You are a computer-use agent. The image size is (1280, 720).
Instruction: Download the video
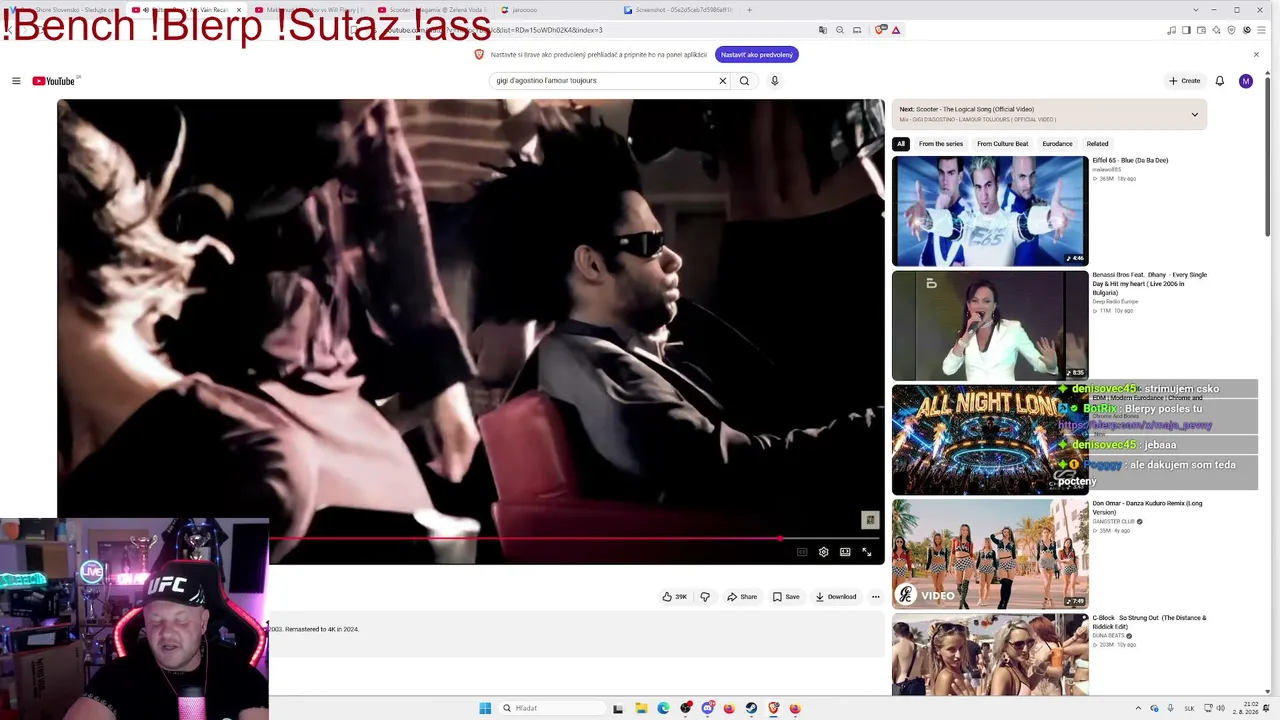click(x=836, y=597)
